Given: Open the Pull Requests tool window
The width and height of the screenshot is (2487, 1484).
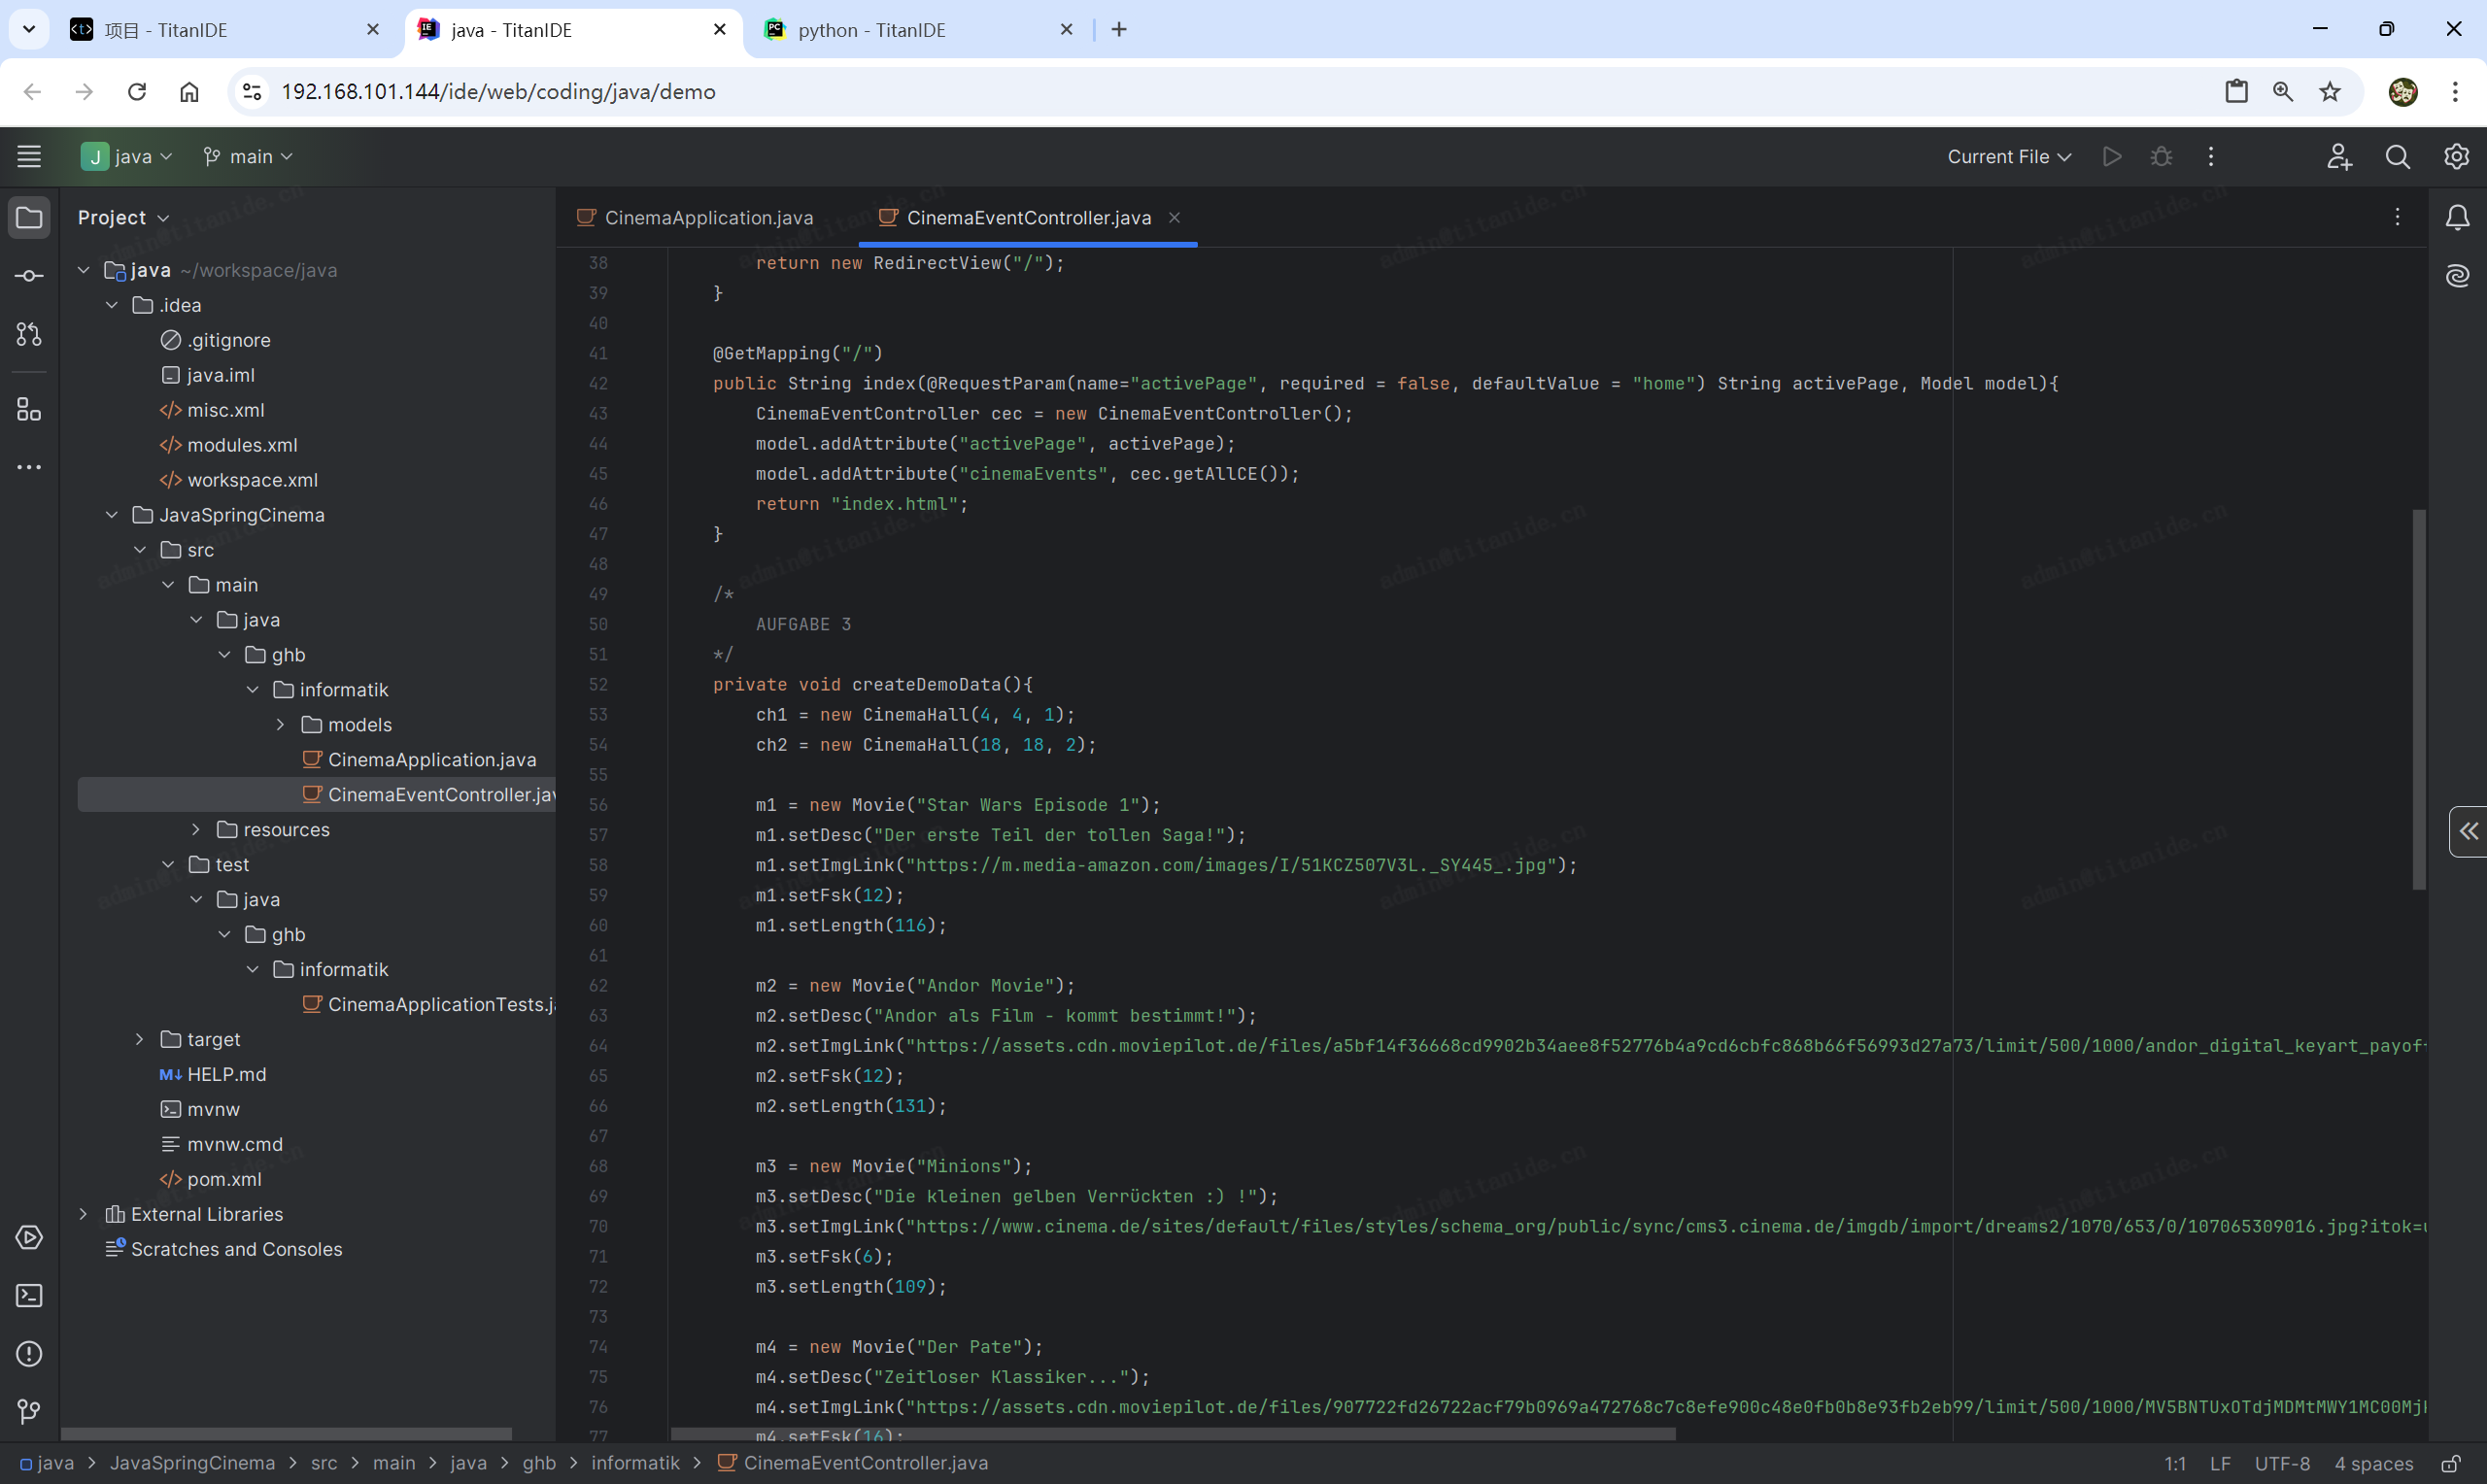Looking at the screenshot, I should click(29, 335).
